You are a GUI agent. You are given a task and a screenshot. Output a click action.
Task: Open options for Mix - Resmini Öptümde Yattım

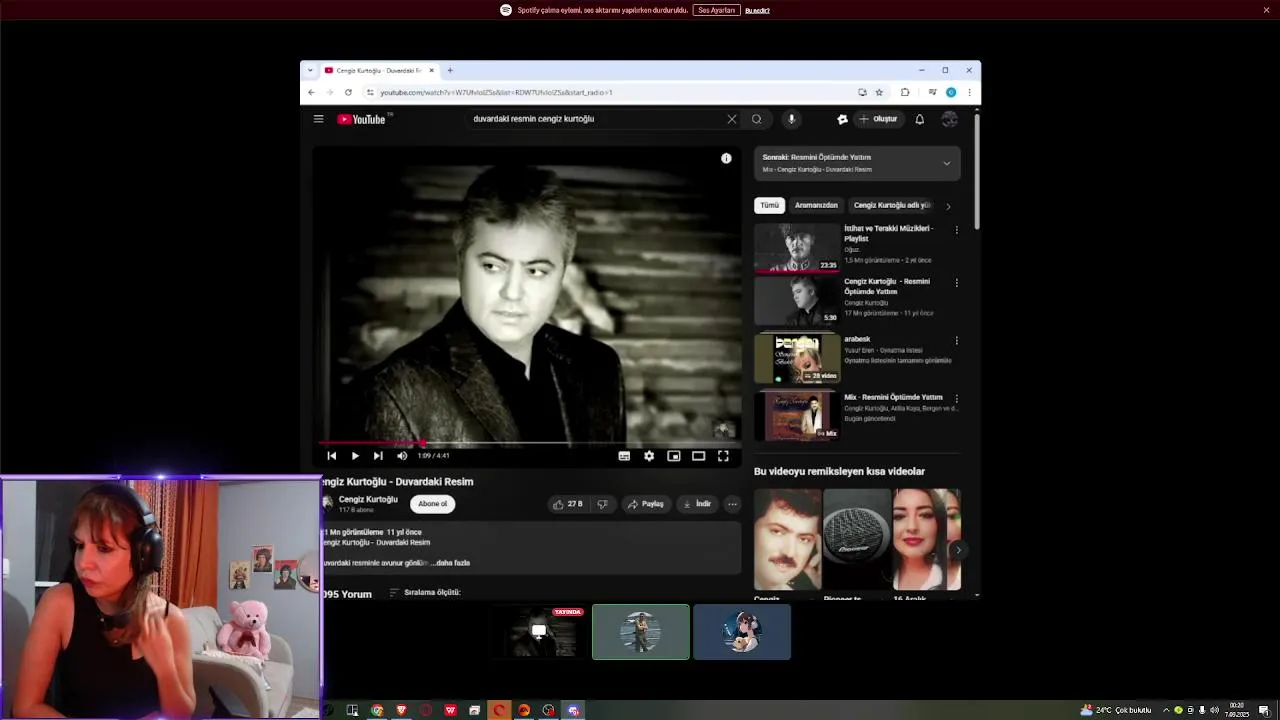click(x=956, y=398)
